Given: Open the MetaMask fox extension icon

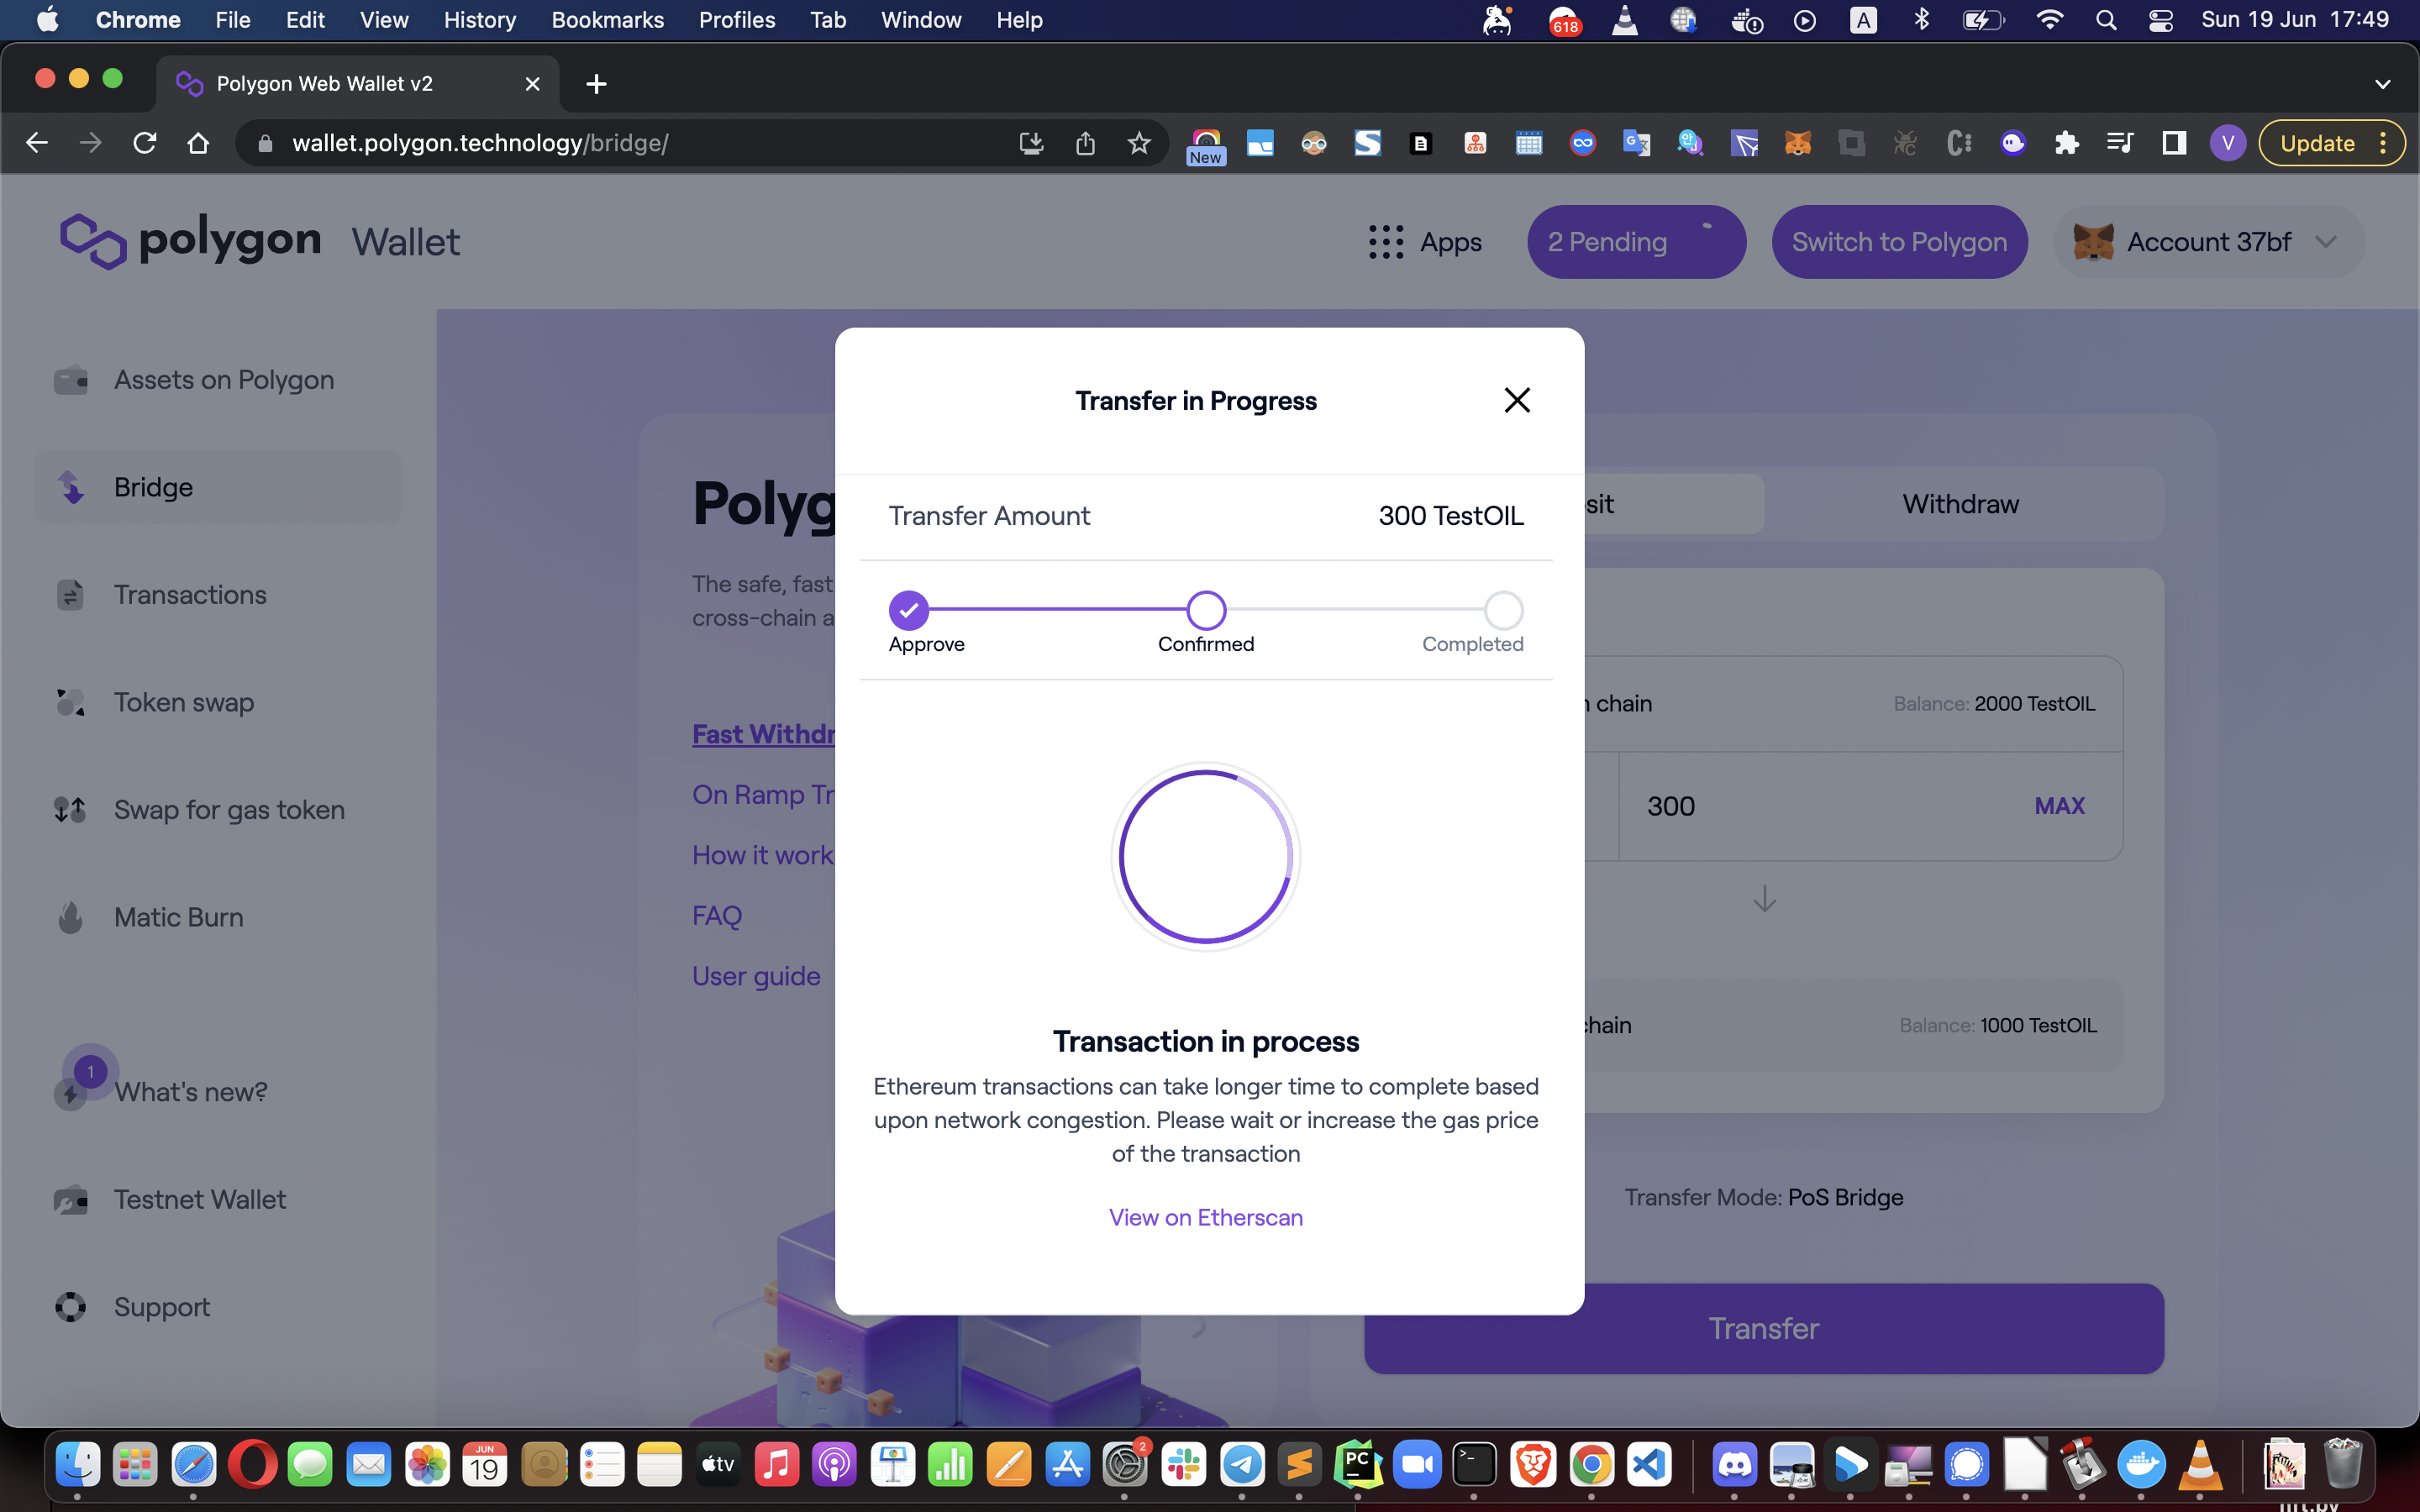Looking at the screenshot, I should [x=1797, y=143].
